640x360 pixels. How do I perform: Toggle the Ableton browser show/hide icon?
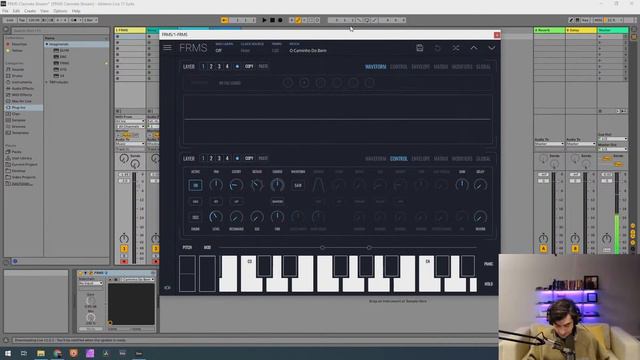6,30
